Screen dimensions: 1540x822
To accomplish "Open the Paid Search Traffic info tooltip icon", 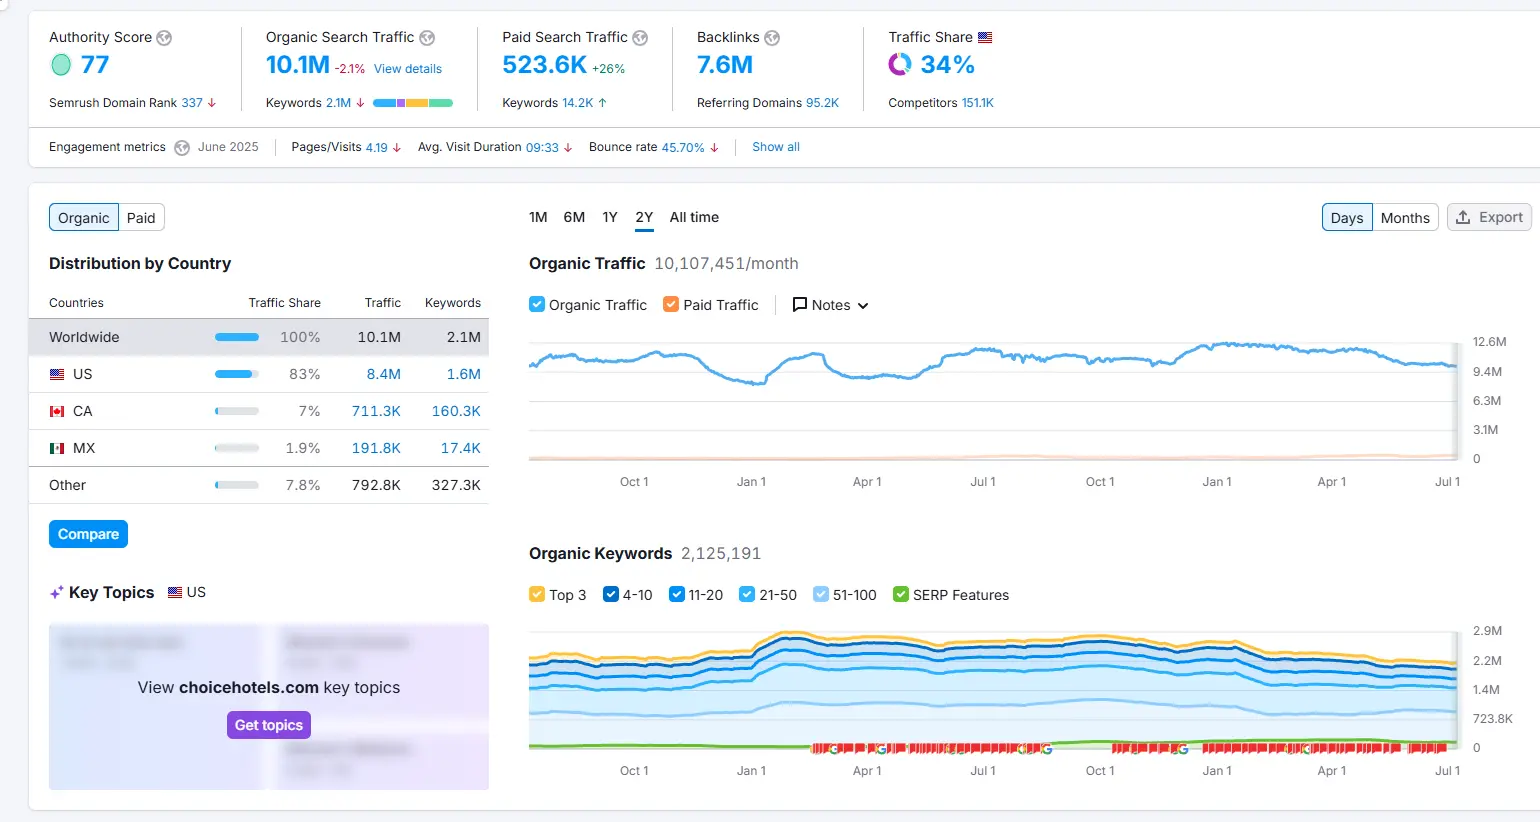I will (x=638, y=37).
